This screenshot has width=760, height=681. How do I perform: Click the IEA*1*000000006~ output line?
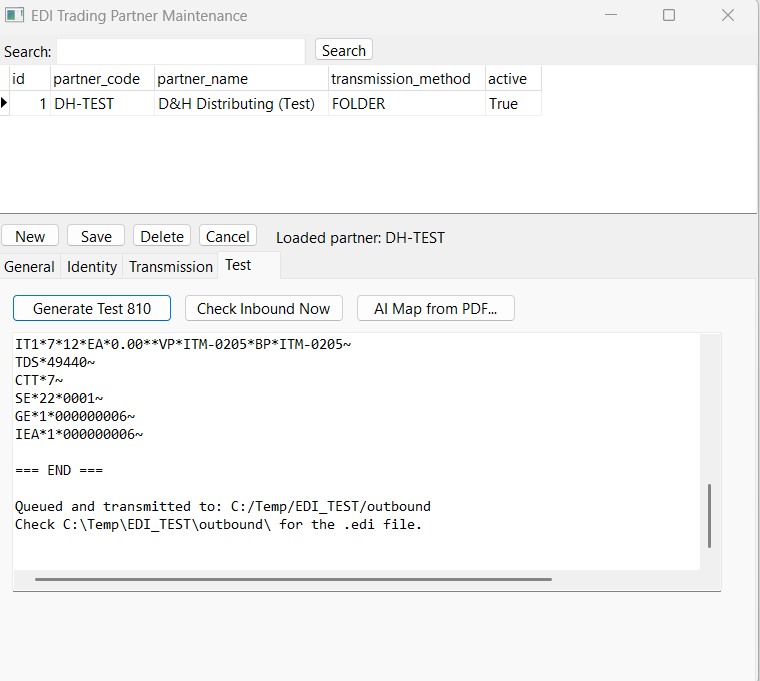pos(79,434)
